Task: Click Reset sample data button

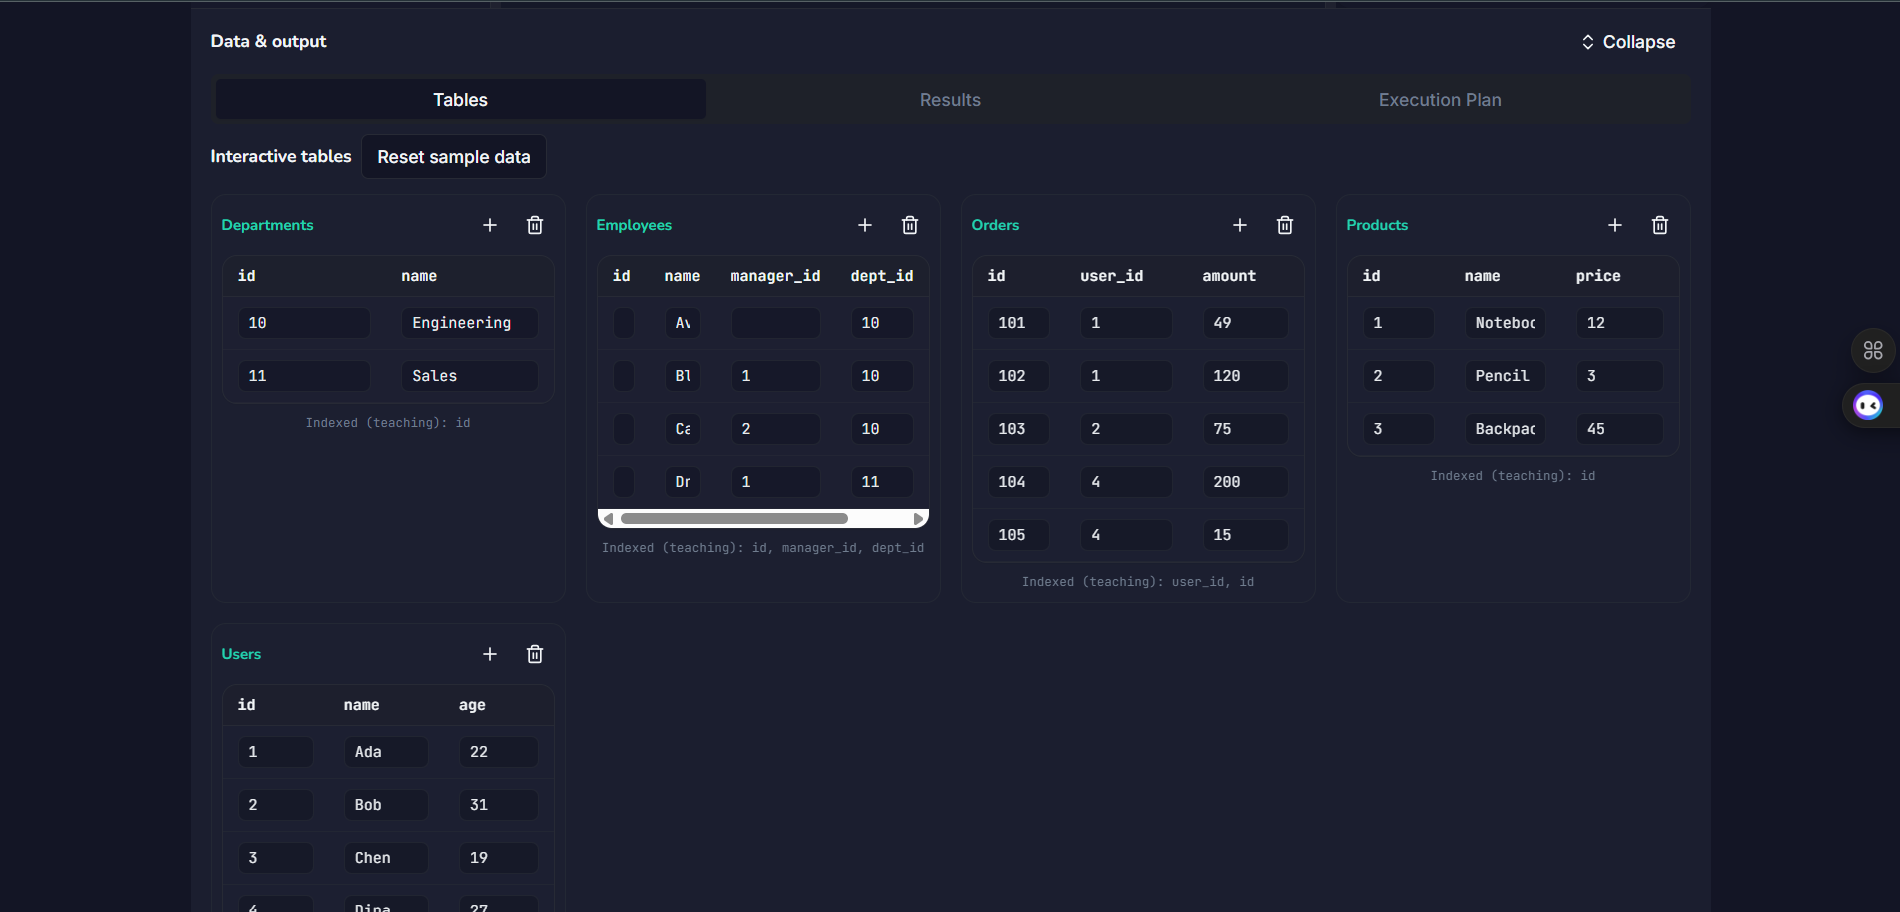Action: click(x=454, y=157)
